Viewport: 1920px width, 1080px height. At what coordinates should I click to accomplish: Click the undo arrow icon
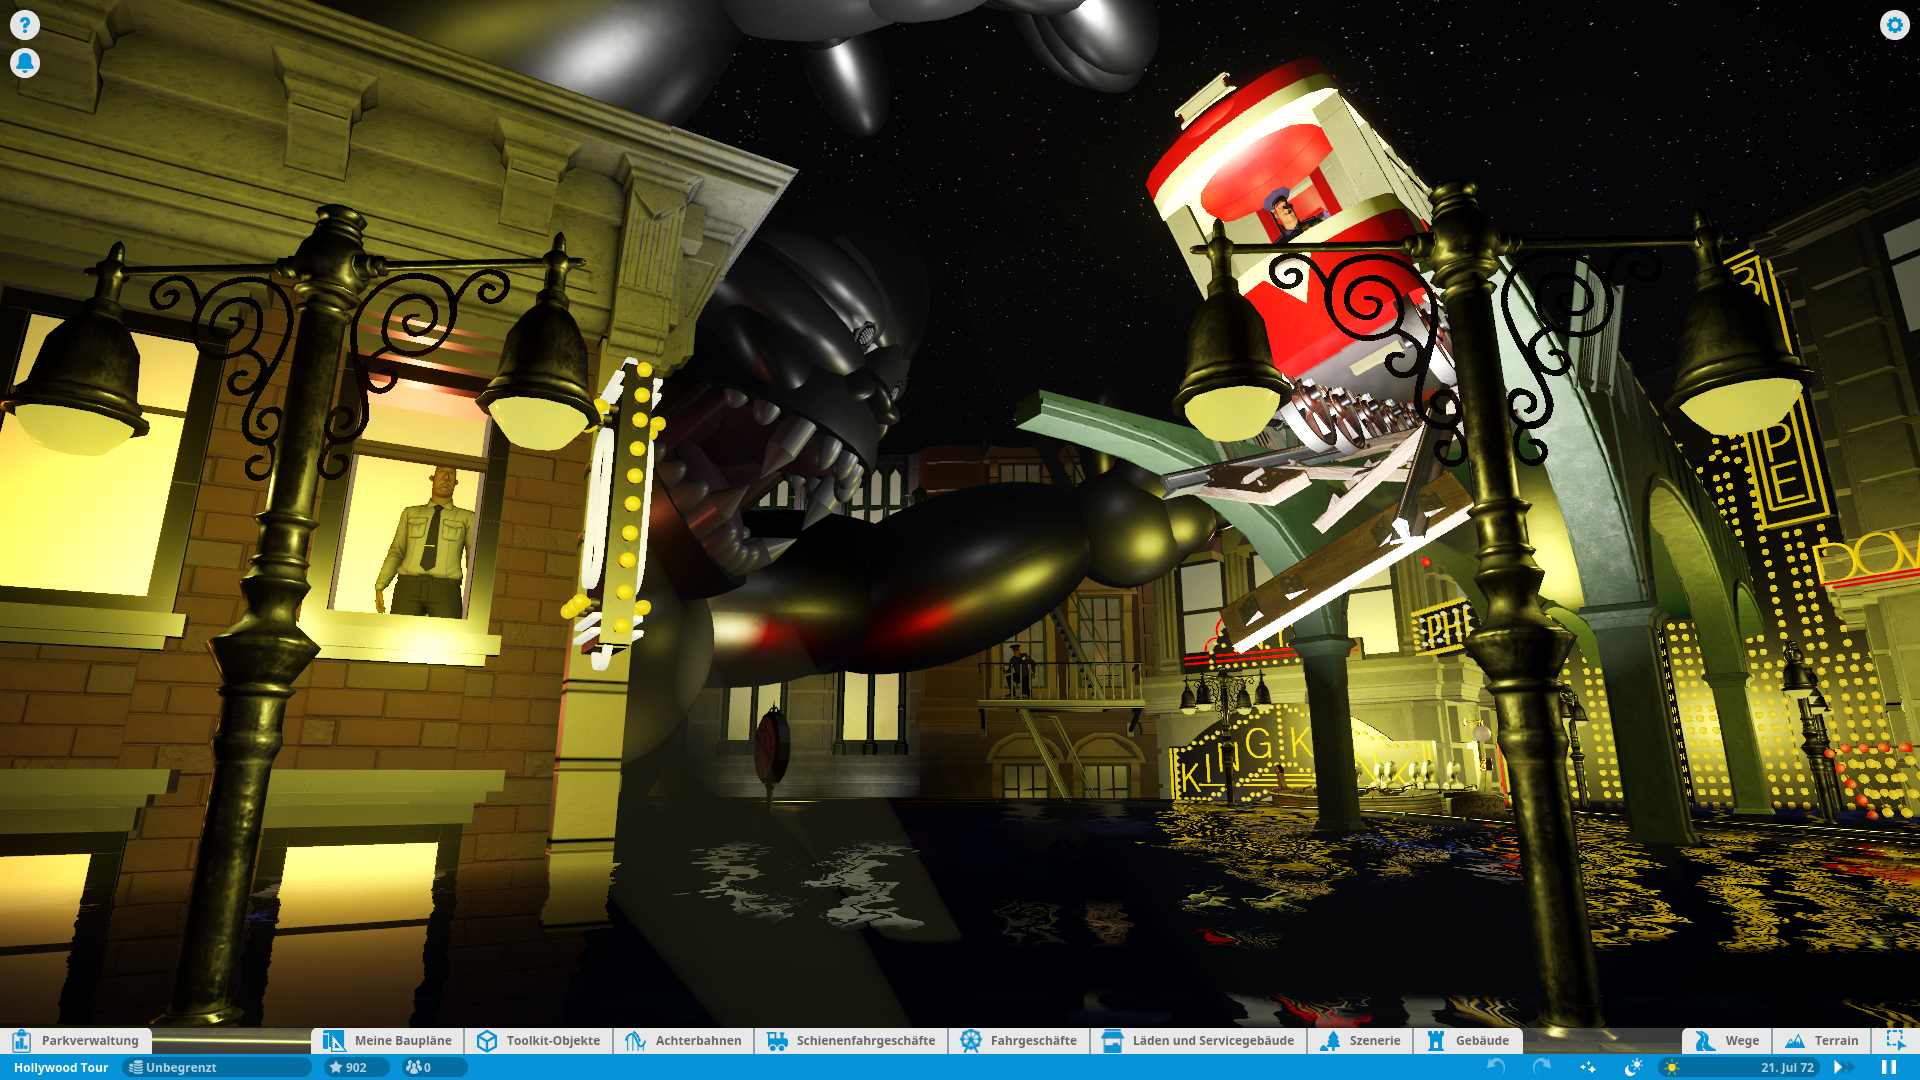pyautogui.click(x=1496, y=1067)
